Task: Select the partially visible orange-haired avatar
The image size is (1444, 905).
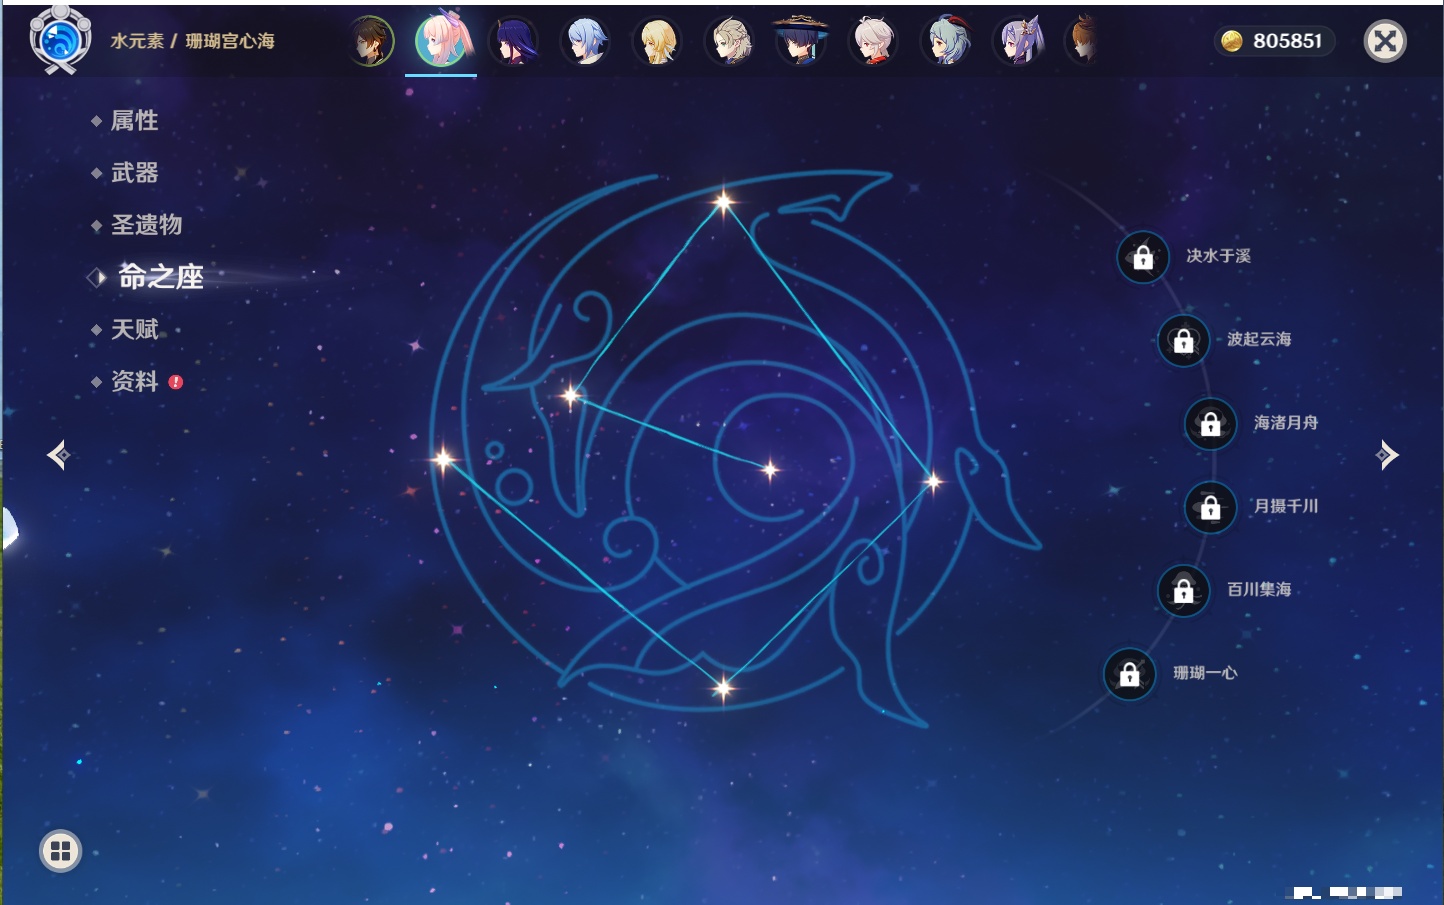Action: pos(1083,41)
